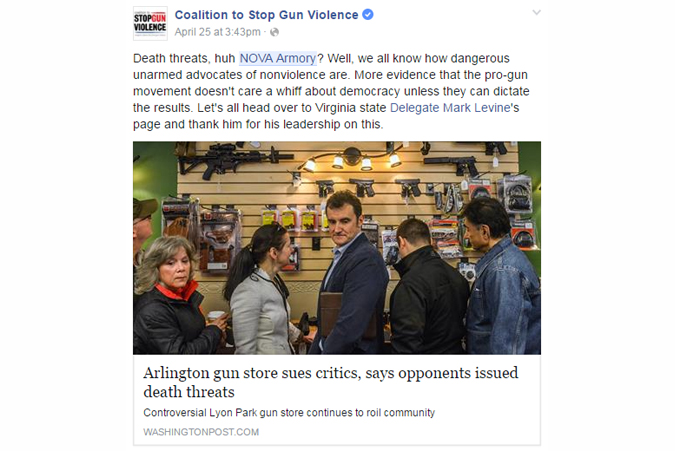Open the post options chevron menu
This screenshot has height=451, width=675.
click(x=536, y=13)
